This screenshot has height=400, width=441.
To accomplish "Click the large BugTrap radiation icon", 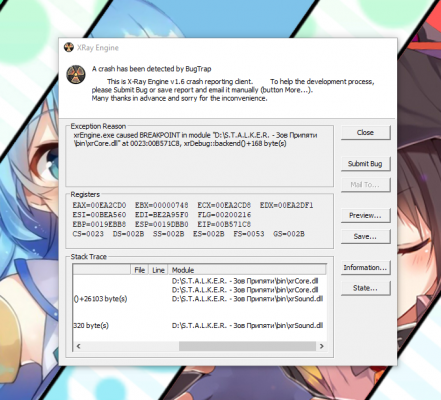I will (x=76, y=74).
